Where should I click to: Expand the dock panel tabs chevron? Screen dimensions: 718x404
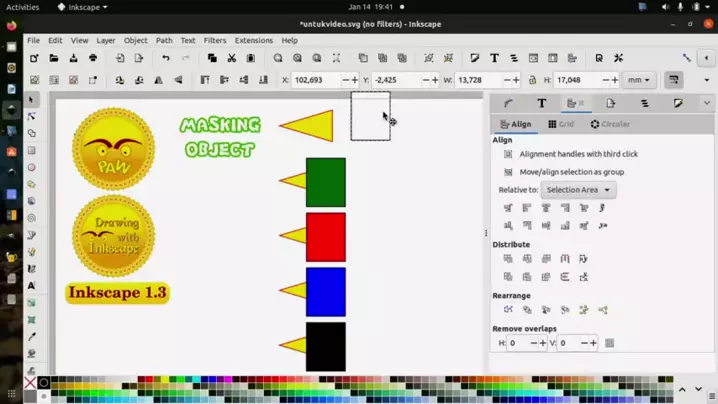(706, 103)
